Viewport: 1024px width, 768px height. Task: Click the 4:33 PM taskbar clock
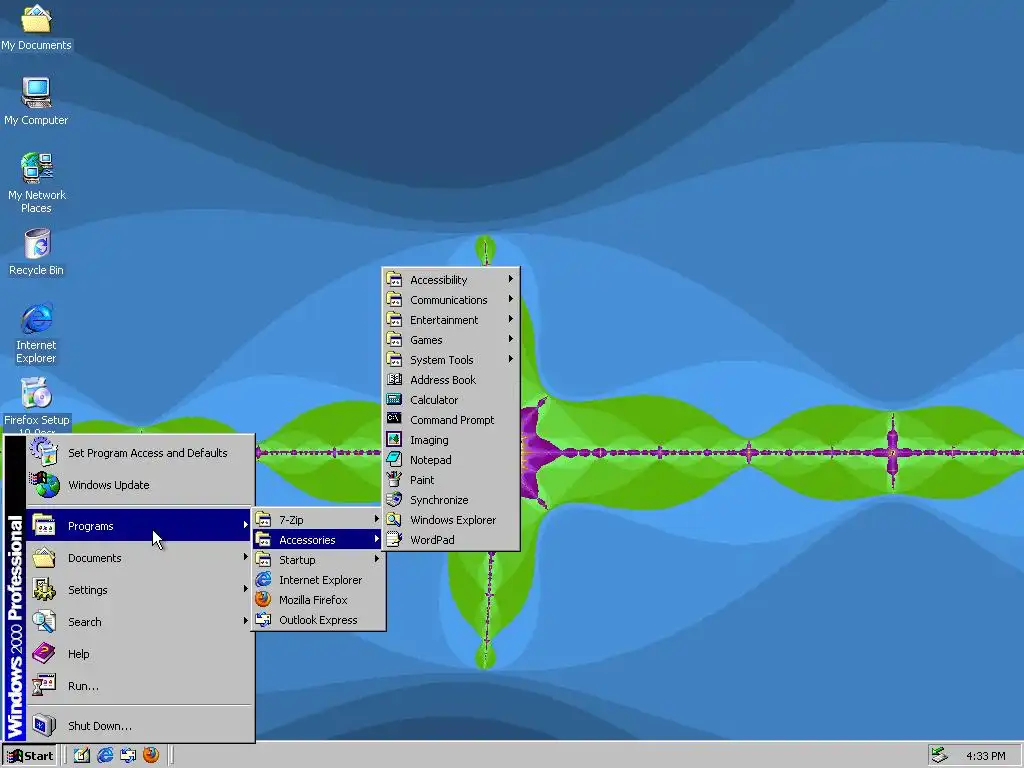click(x=985, y=756)
